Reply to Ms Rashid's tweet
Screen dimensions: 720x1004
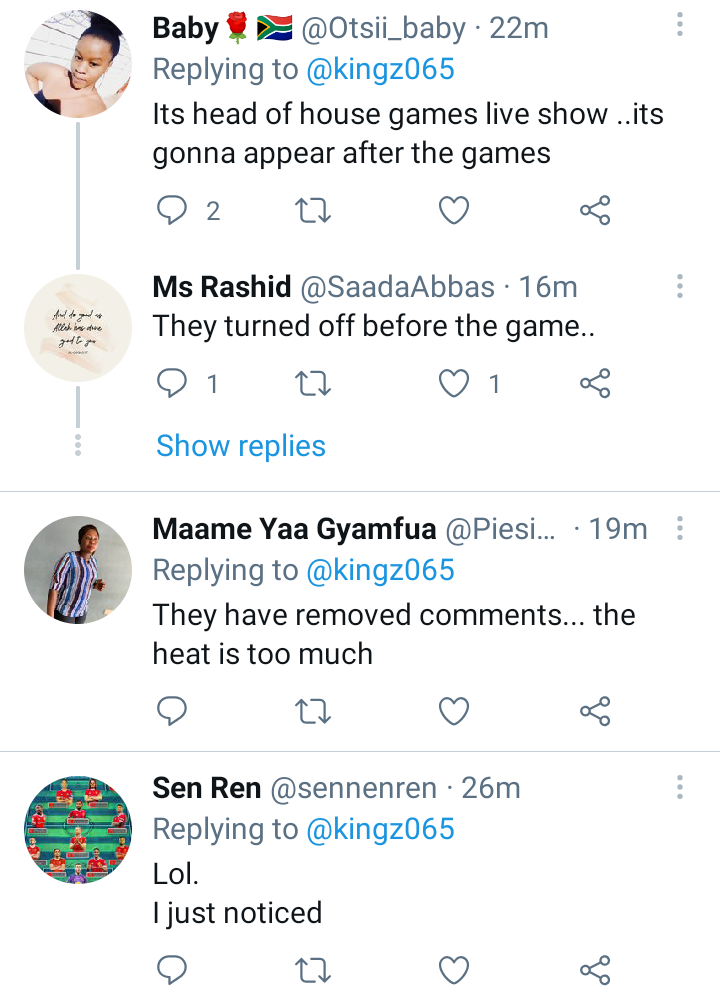coord(174,383)
